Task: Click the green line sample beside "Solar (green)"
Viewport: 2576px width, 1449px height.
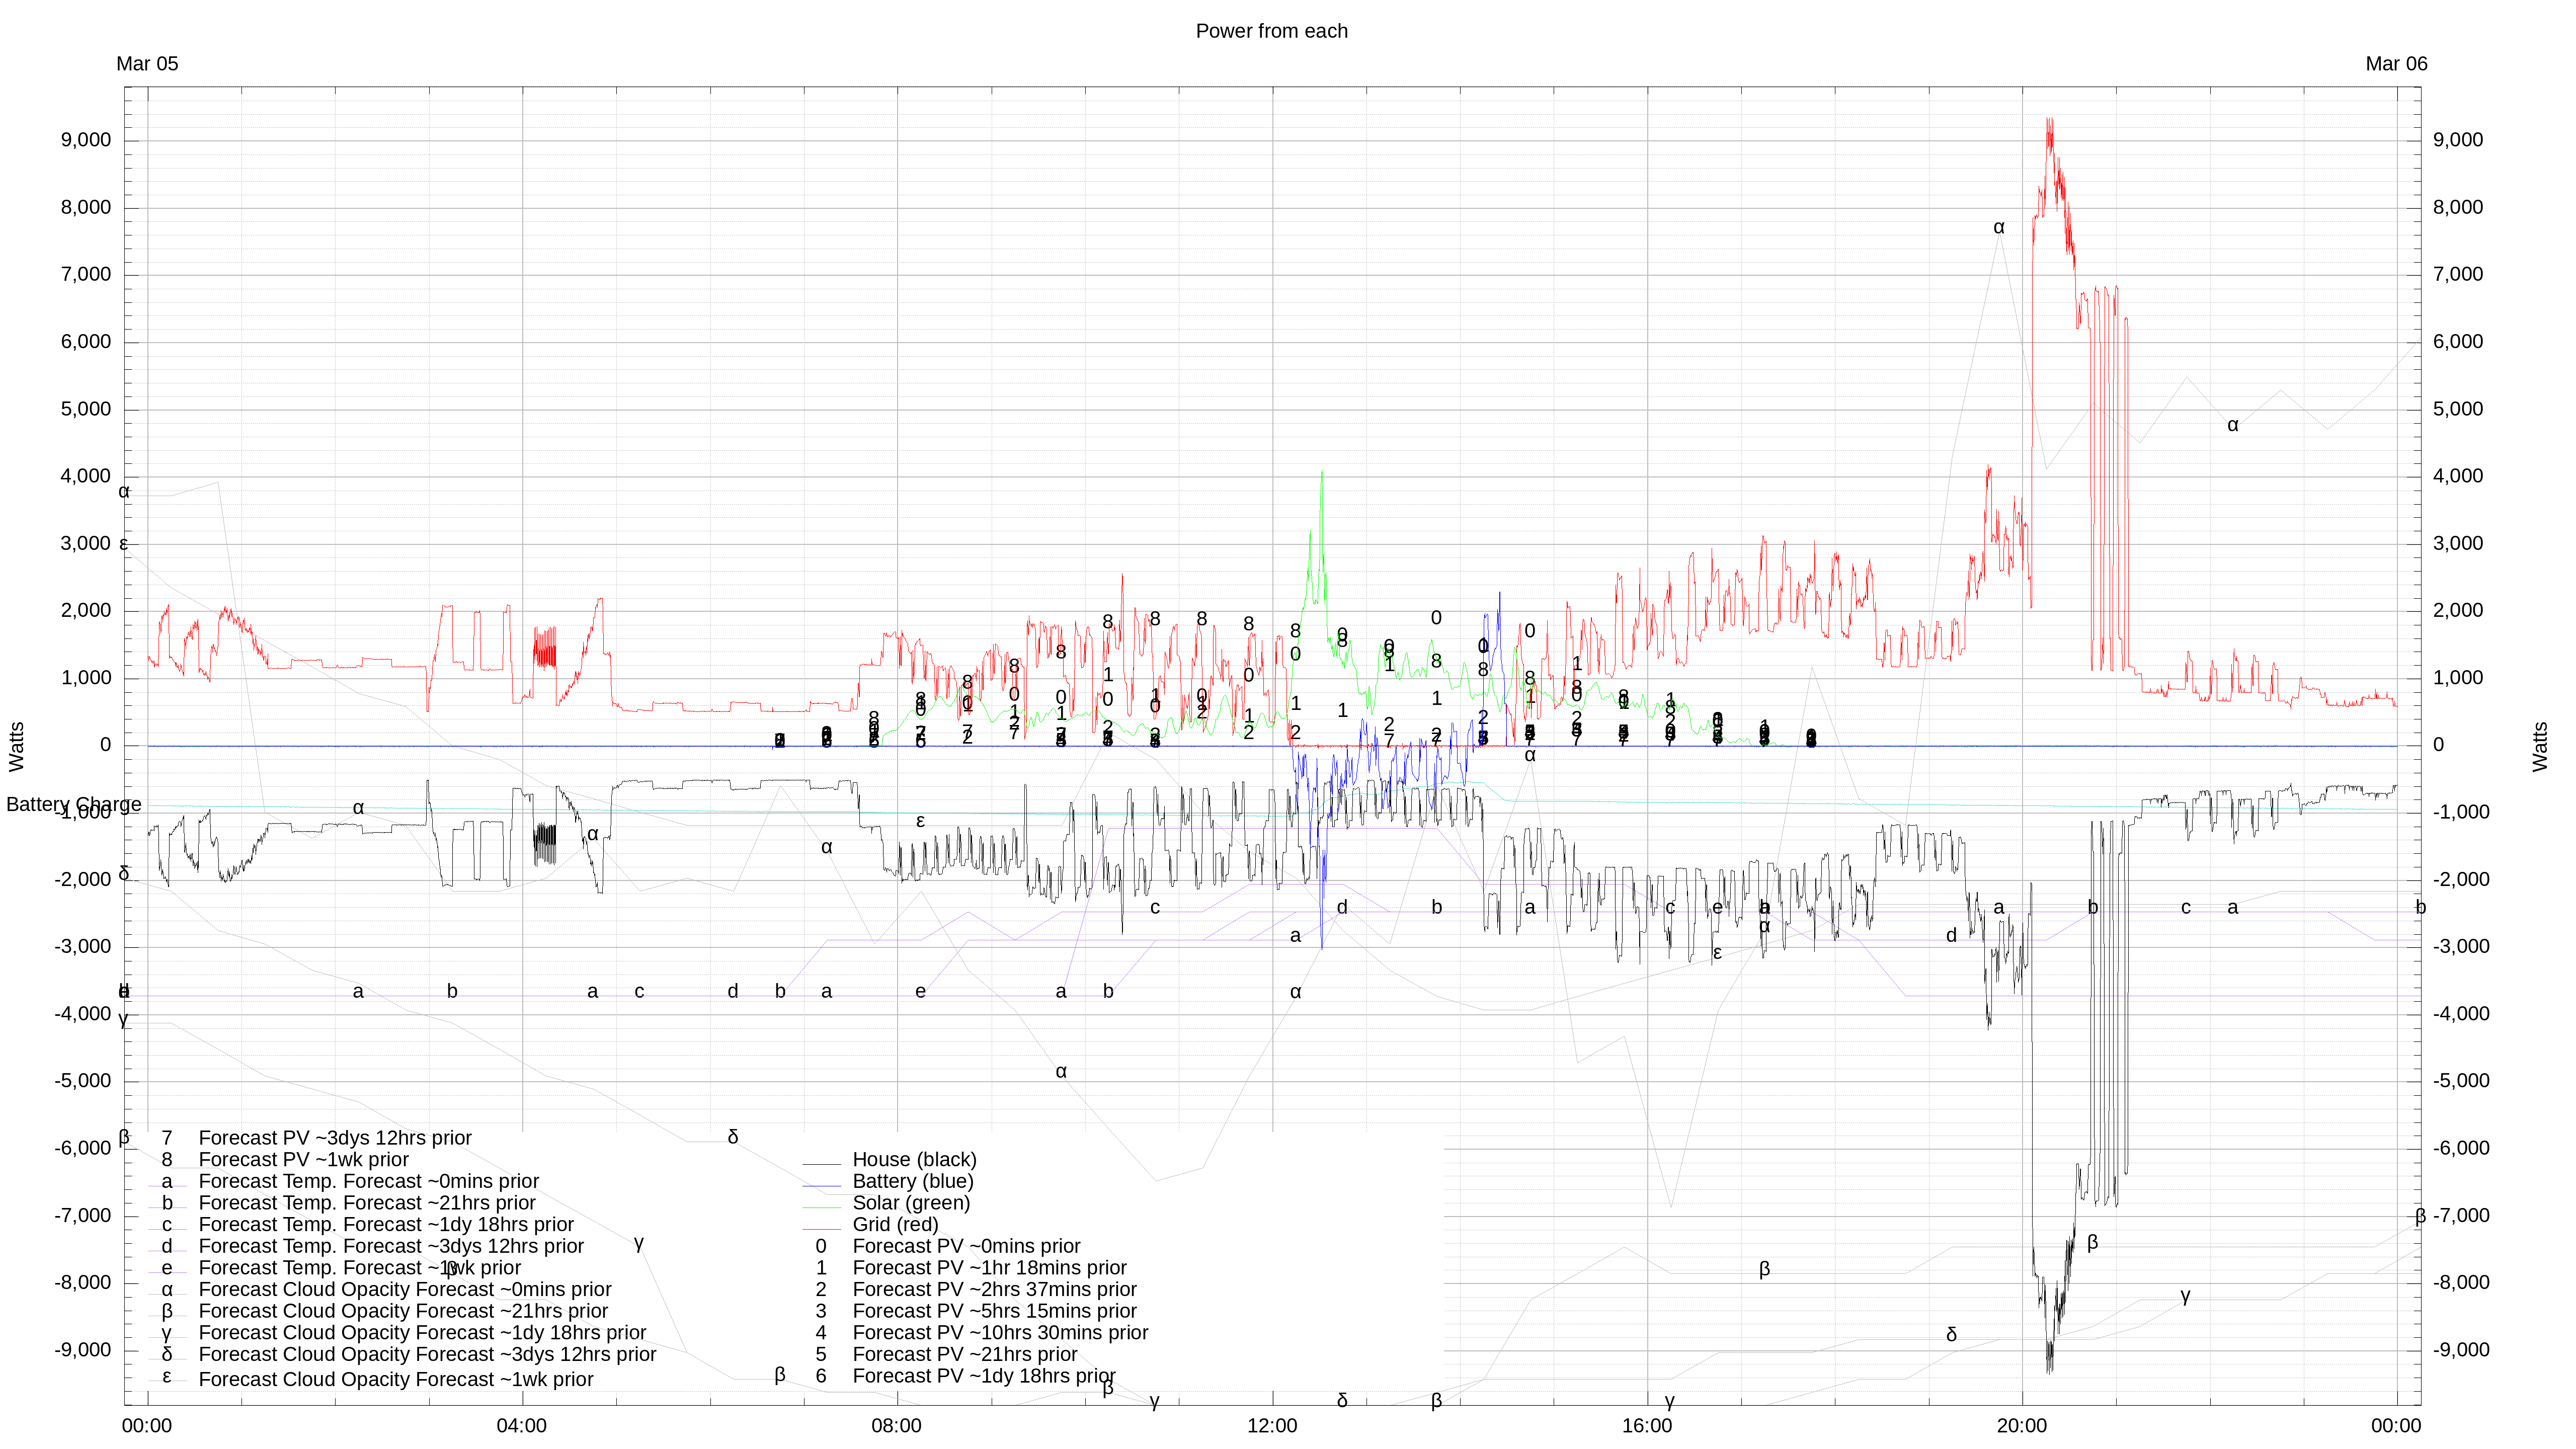Action: point(821,1208)
